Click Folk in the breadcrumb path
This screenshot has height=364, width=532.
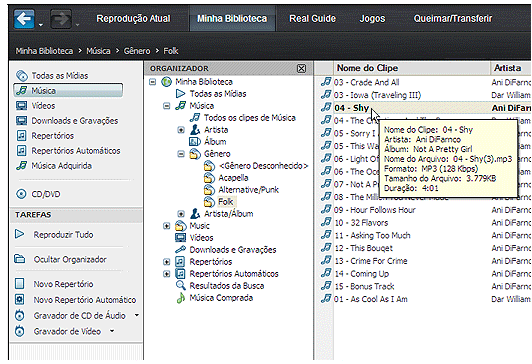[171, 51]
